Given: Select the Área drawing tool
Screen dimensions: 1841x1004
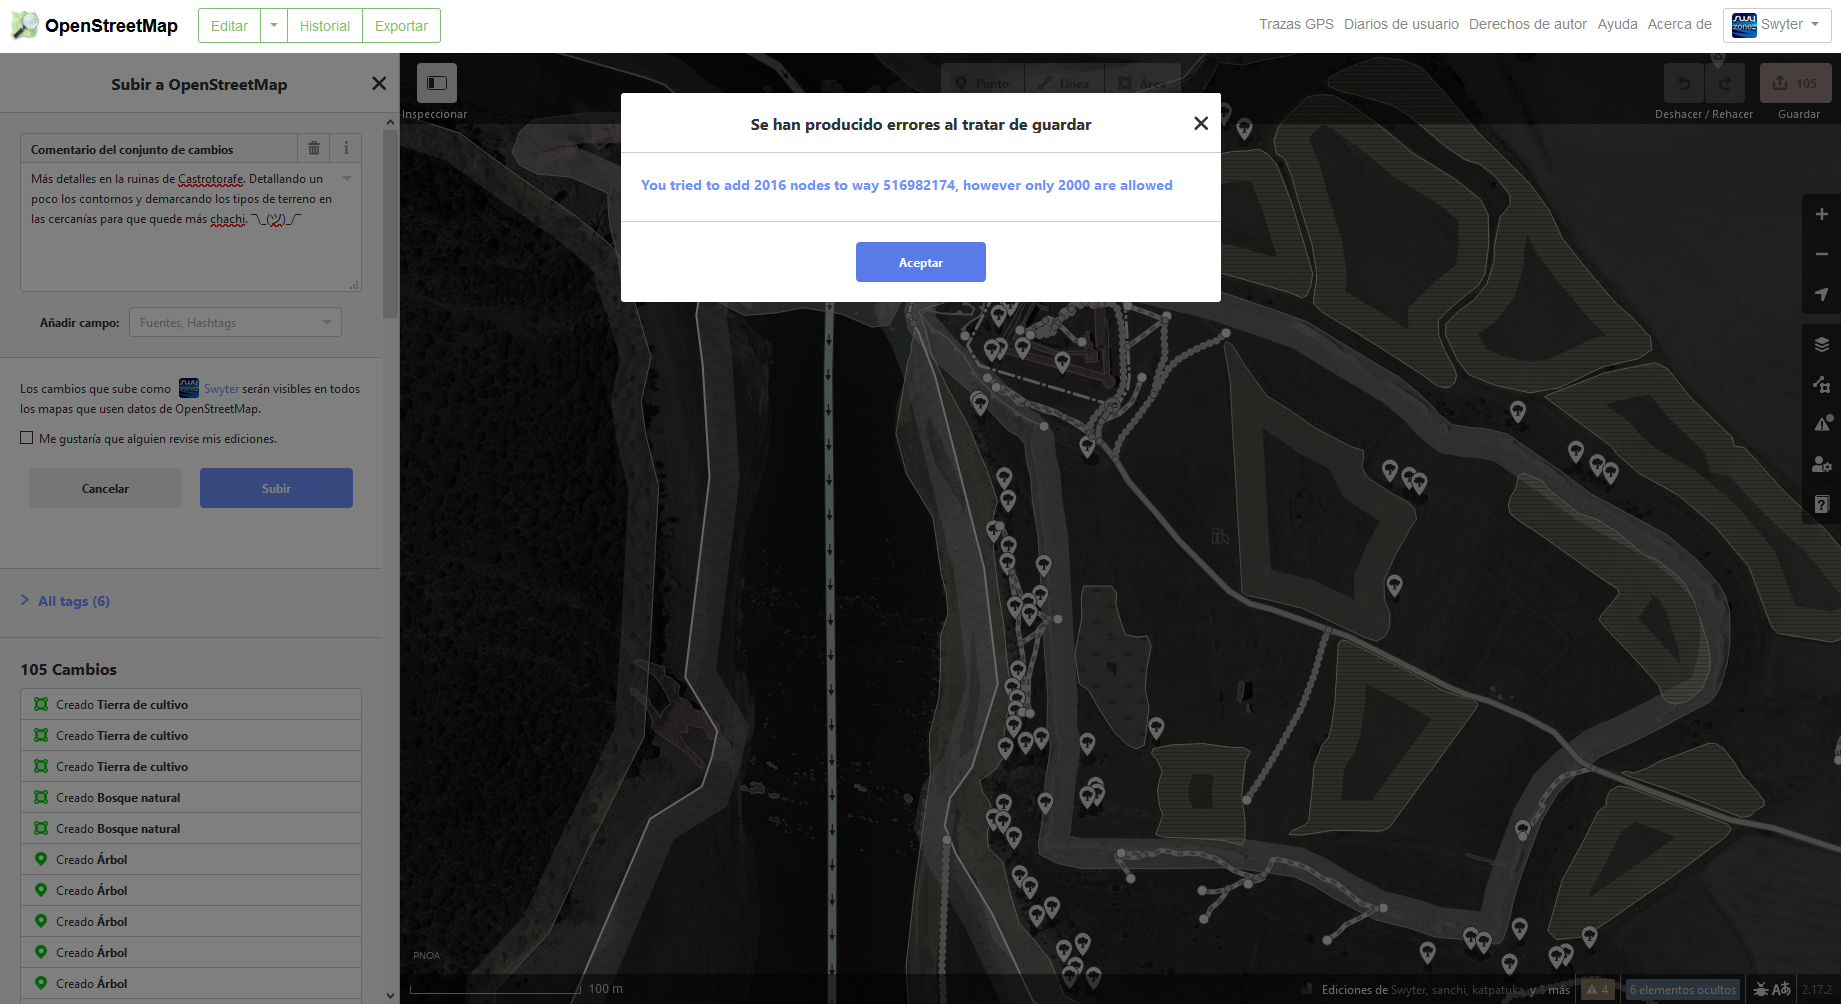Looking at the screenshot, I should [1142, 83].
